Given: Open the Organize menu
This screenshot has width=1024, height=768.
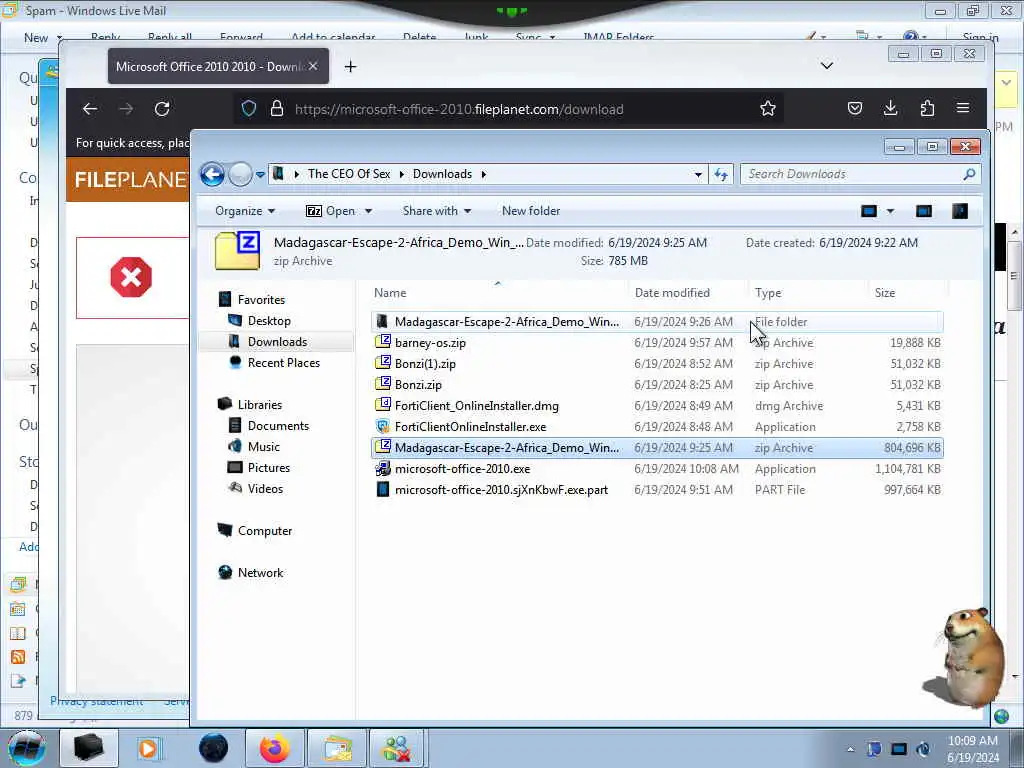Looking at the screenshot, I should pos(245,211).
